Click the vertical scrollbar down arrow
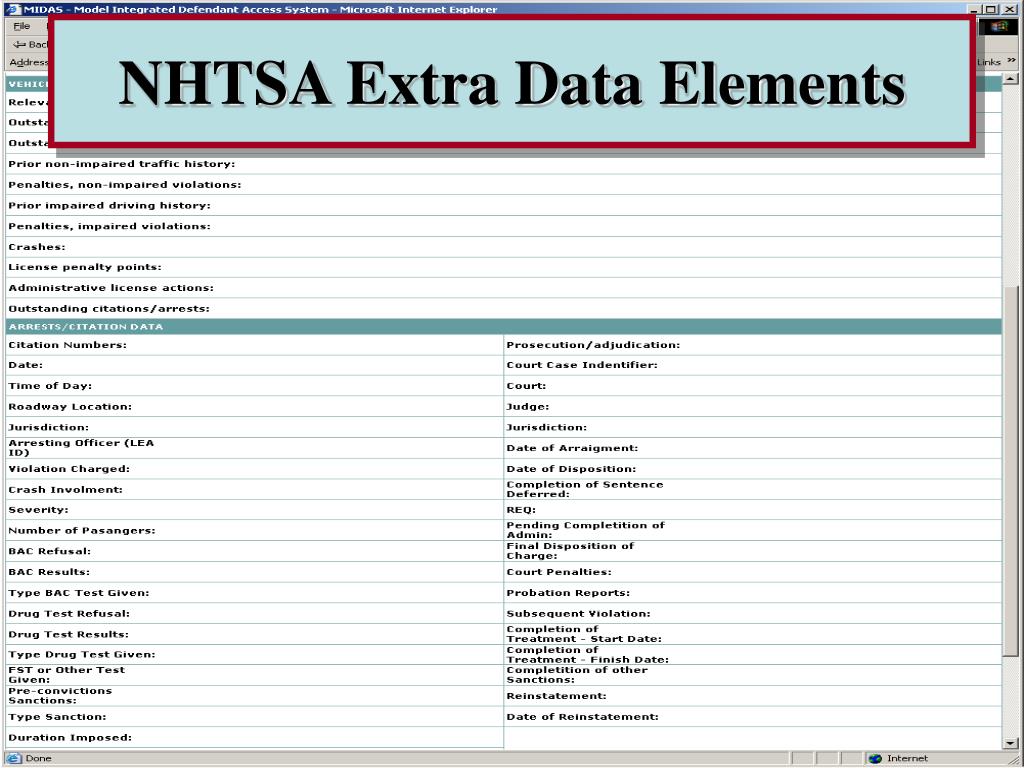 [x=1010, y=743]
